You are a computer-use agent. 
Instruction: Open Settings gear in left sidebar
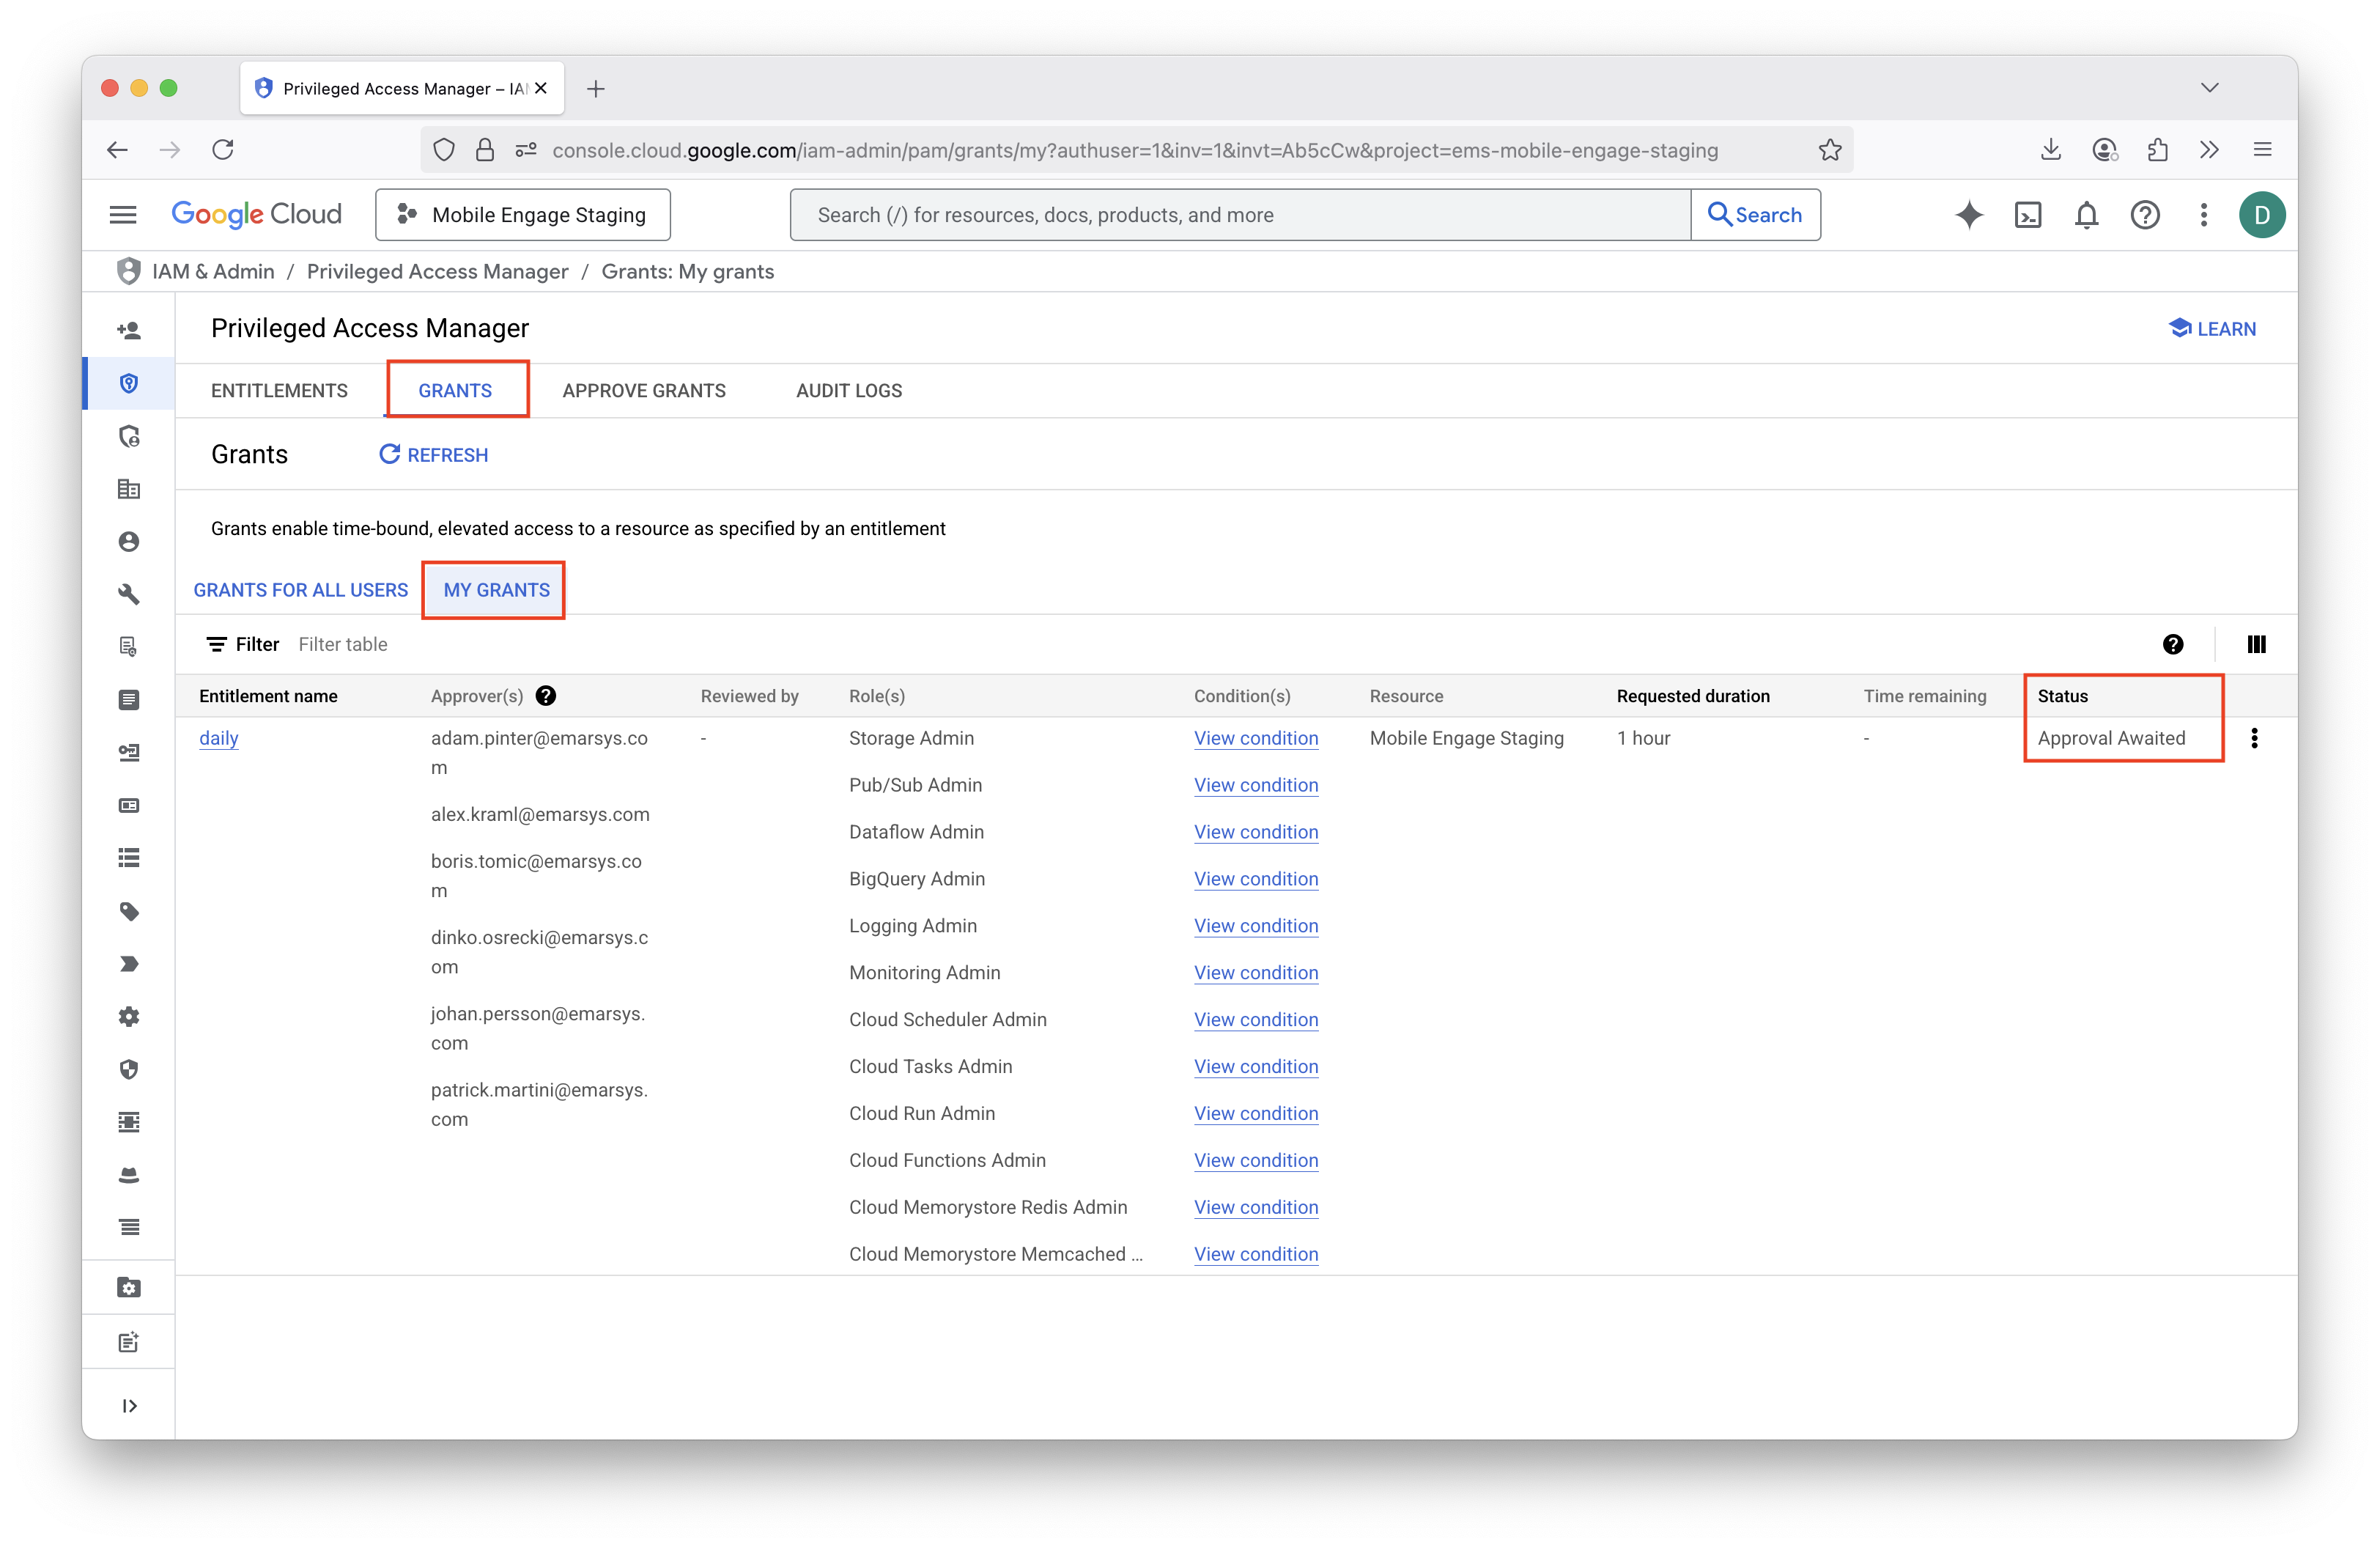pos(129,1017)
